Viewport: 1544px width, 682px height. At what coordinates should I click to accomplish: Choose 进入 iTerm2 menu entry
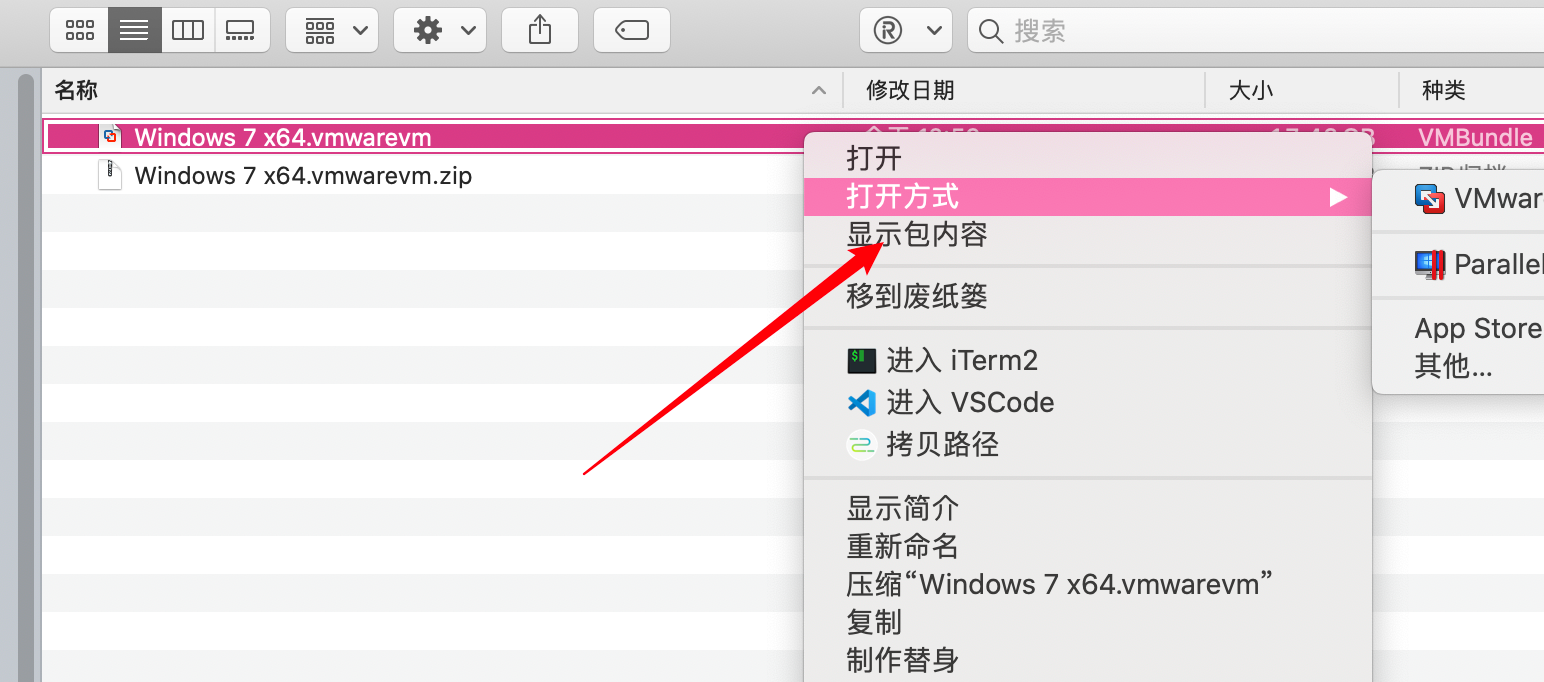click(x=1088, y=360)
